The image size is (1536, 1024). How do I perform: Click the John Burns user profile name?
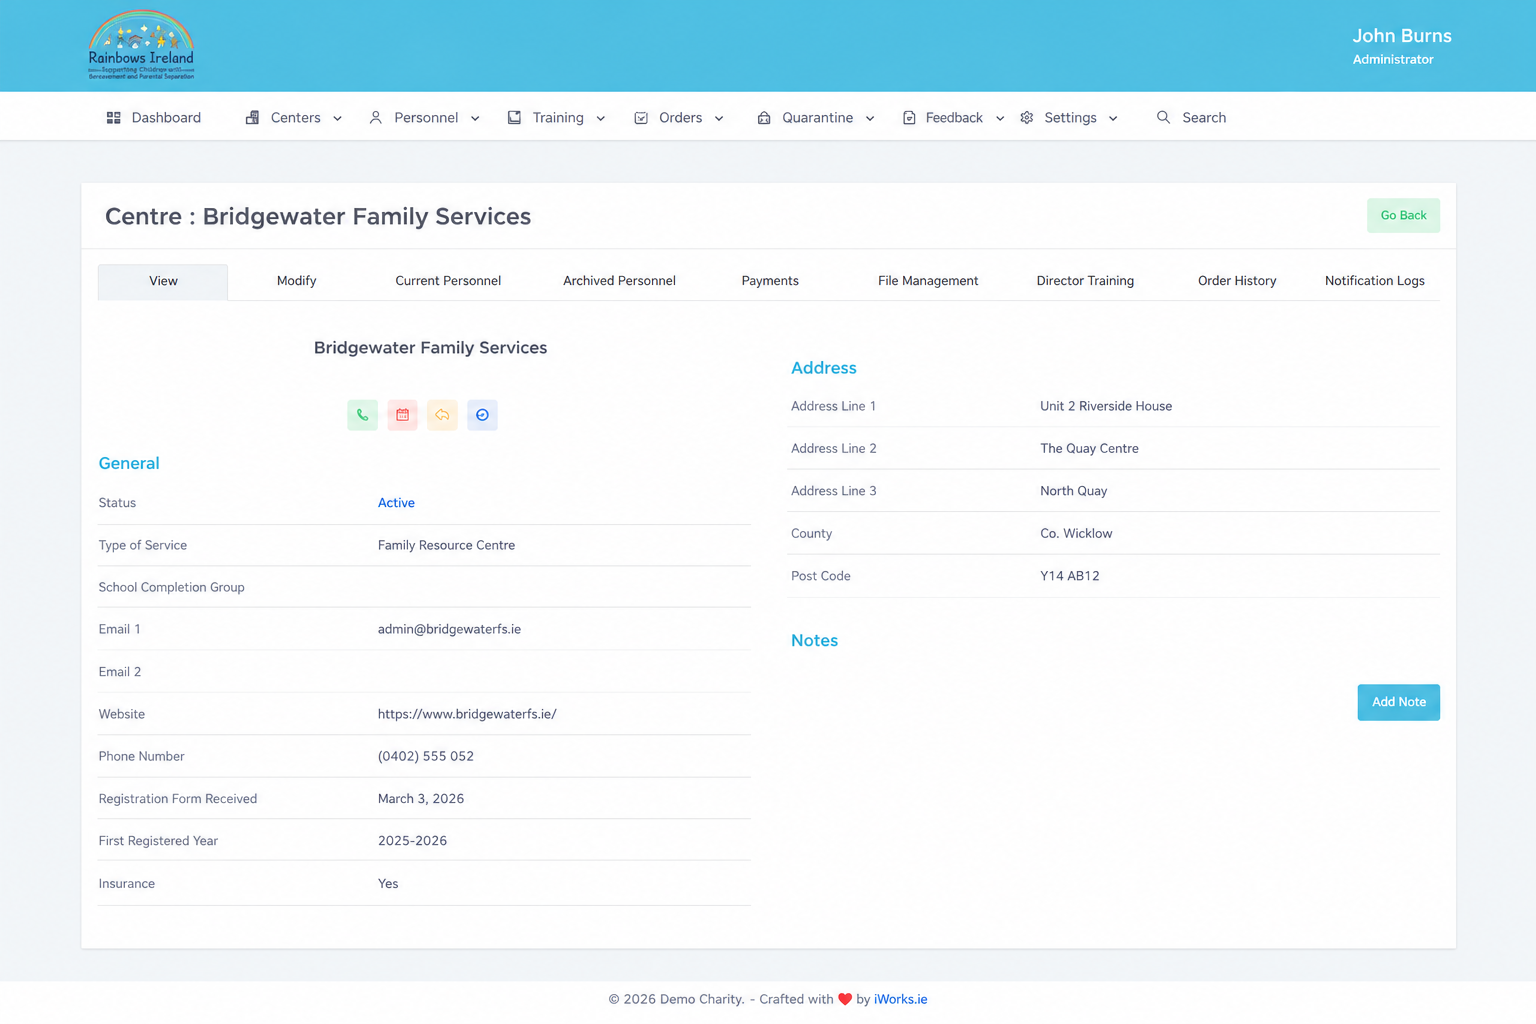(x=1402, y=36)
